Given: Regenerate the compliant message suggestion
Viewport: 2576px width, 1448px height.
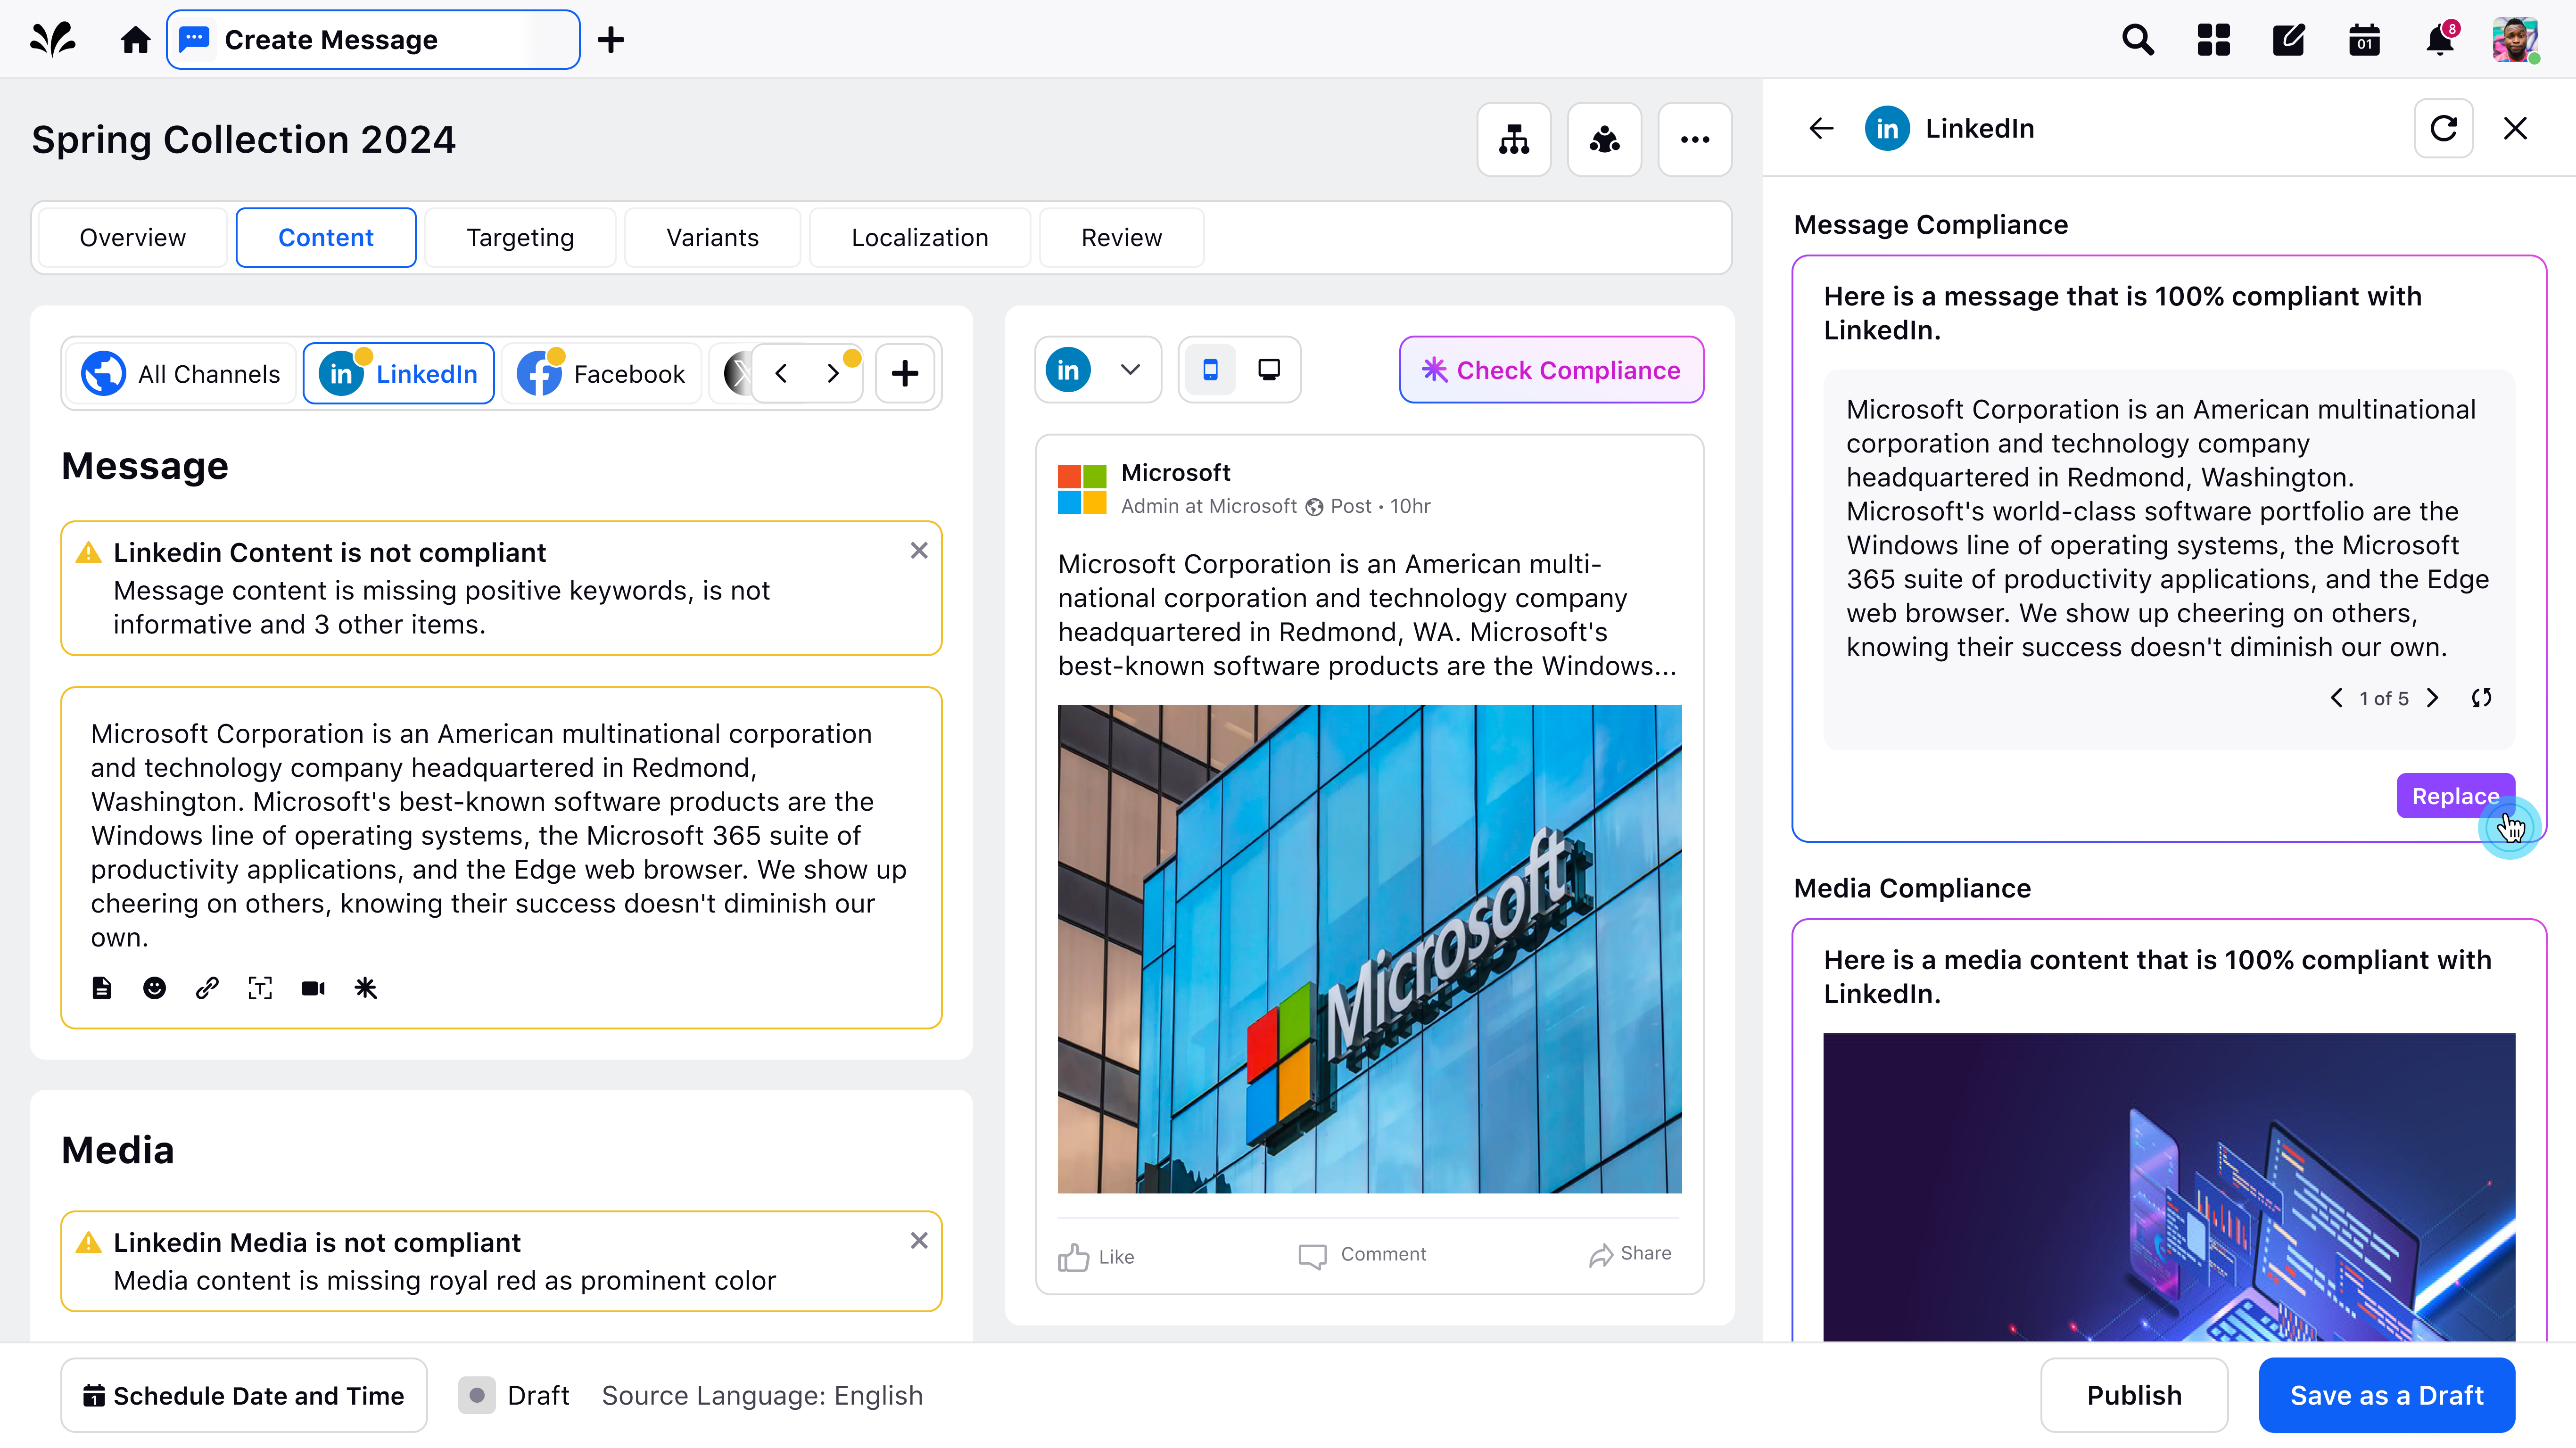Looking at the screenshot, I should point(2481,698).
